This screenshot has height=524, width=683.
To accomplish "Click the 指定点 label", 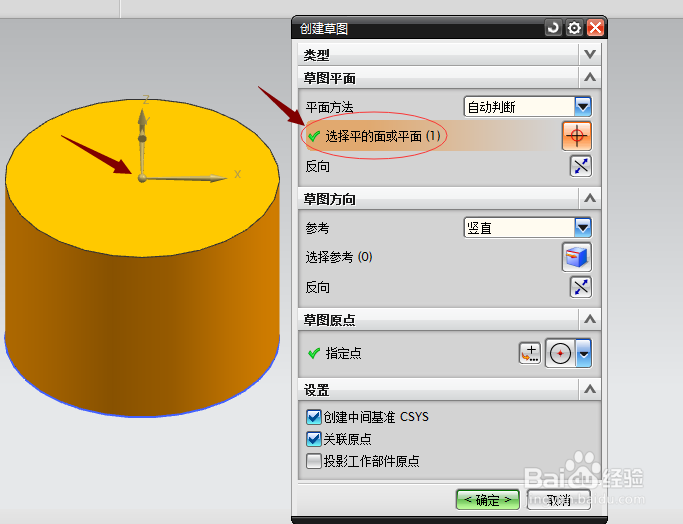I will 343,353.
